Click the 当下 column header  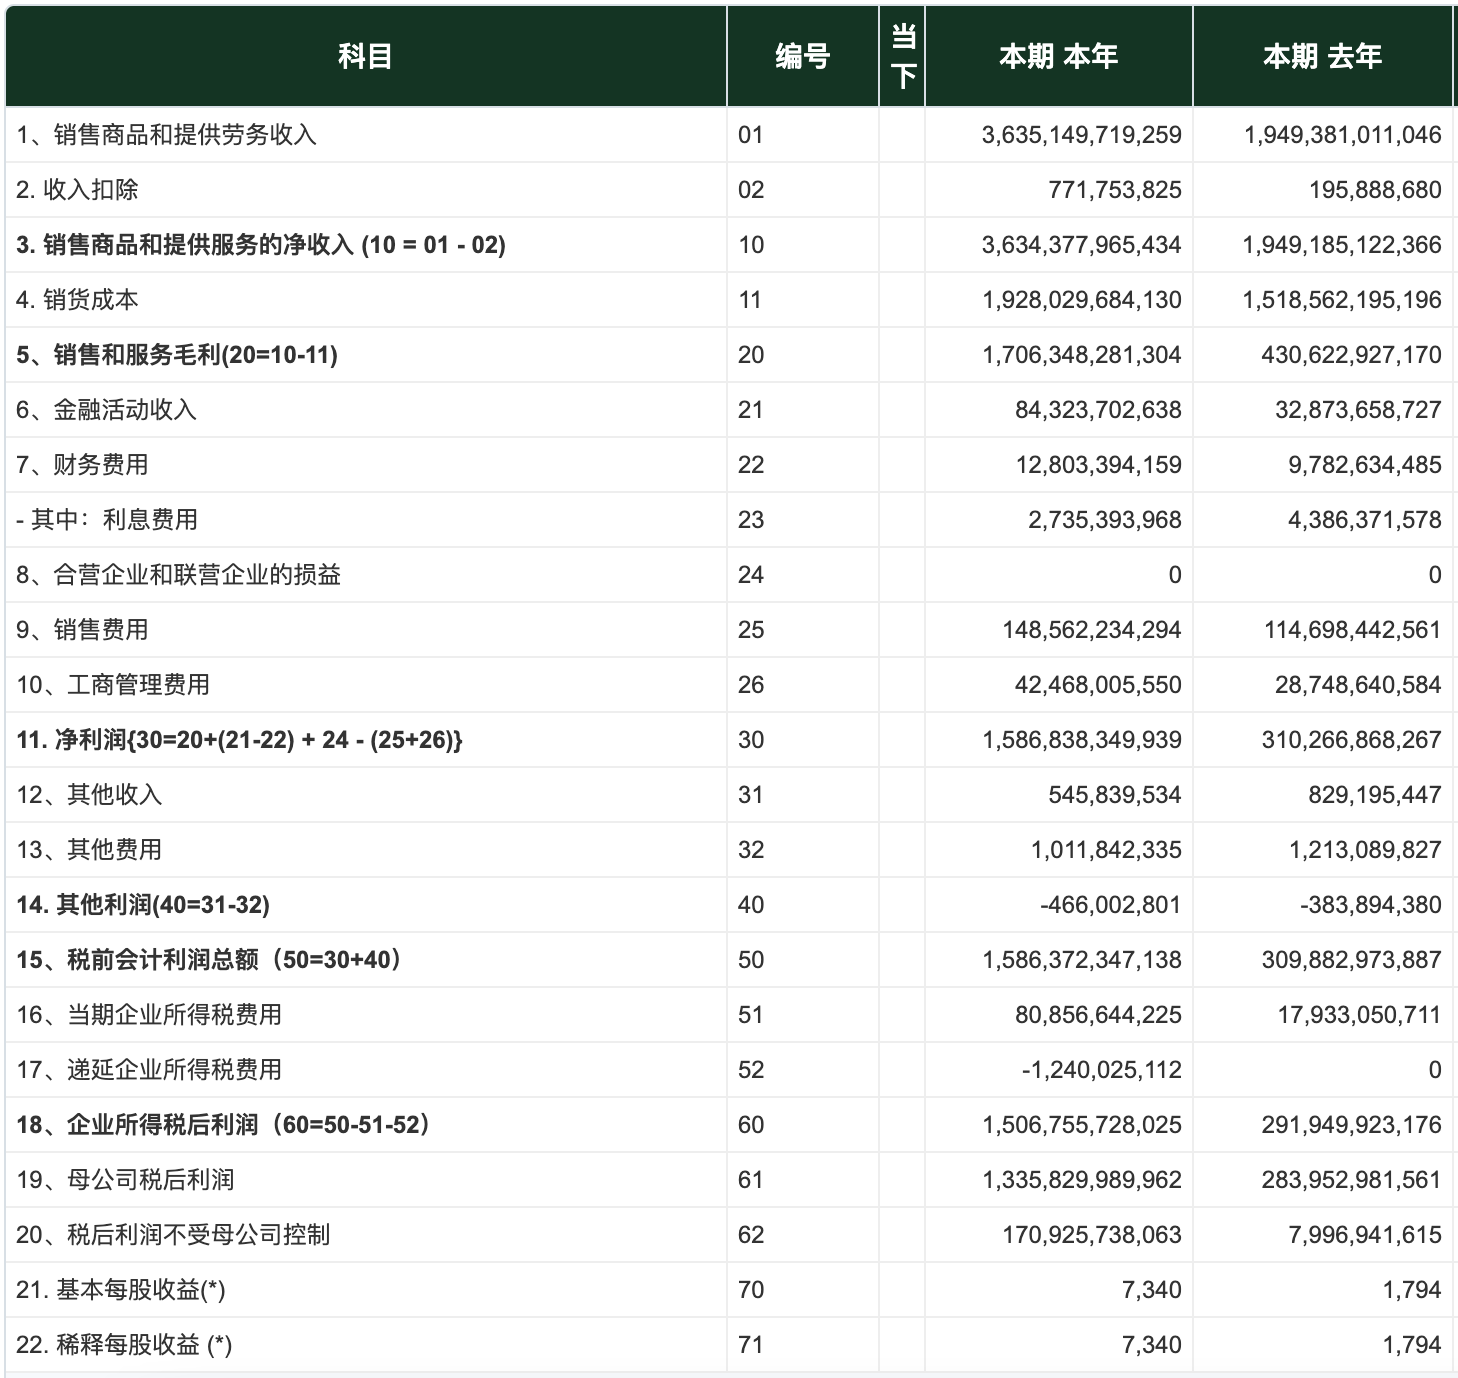(x=902, y=56)
